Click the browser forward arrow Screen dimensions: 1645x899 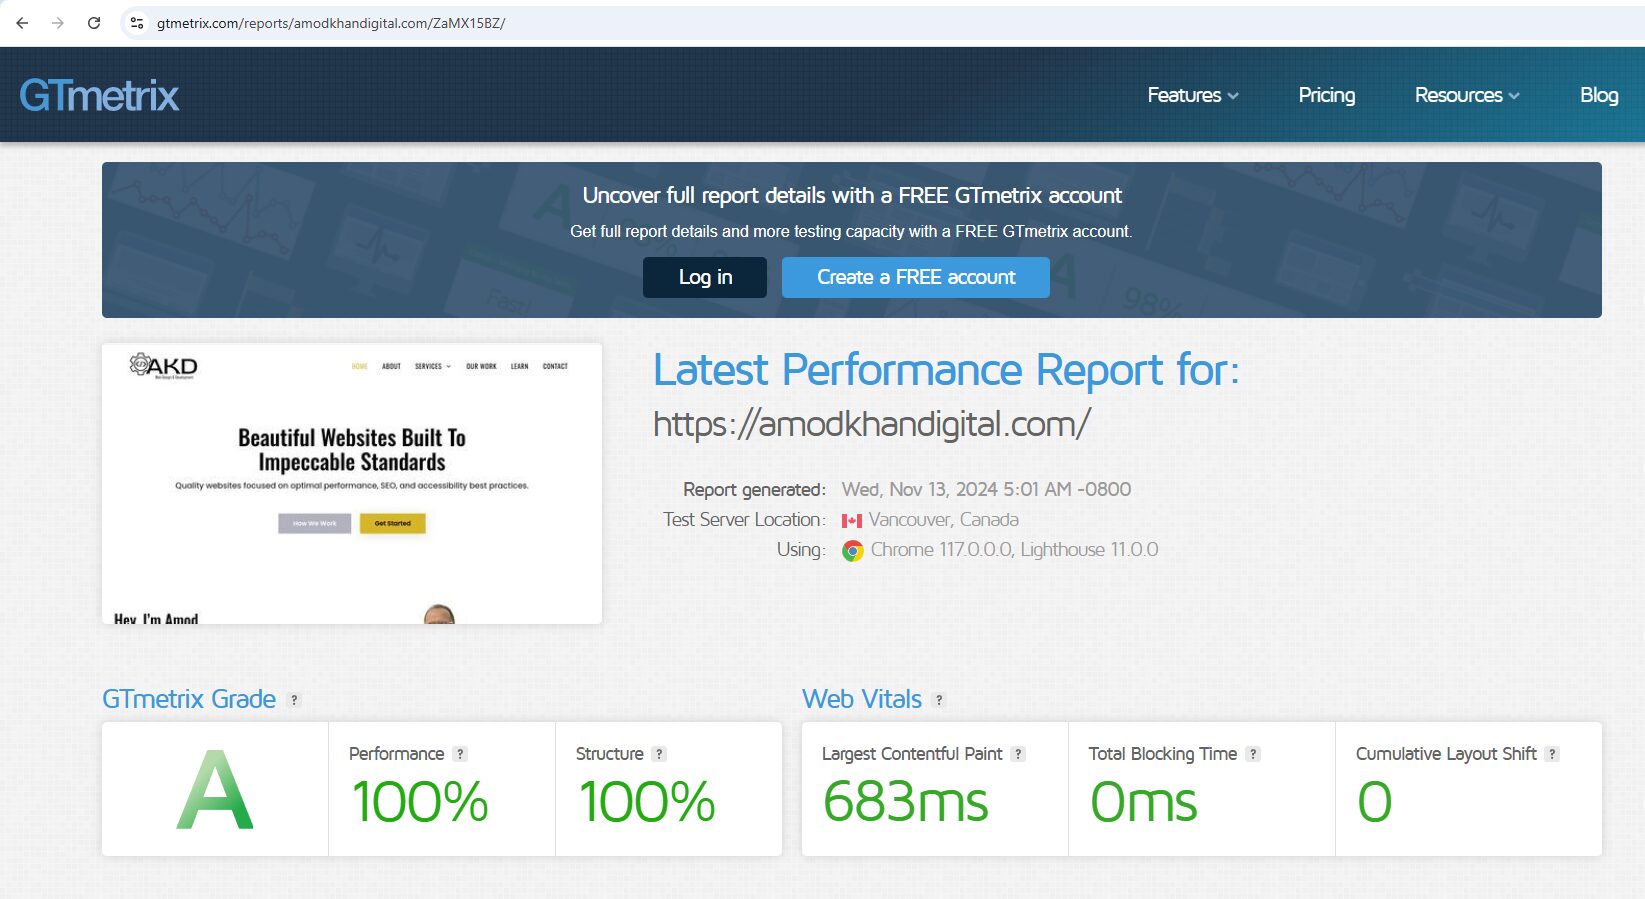tap(58, 23)
